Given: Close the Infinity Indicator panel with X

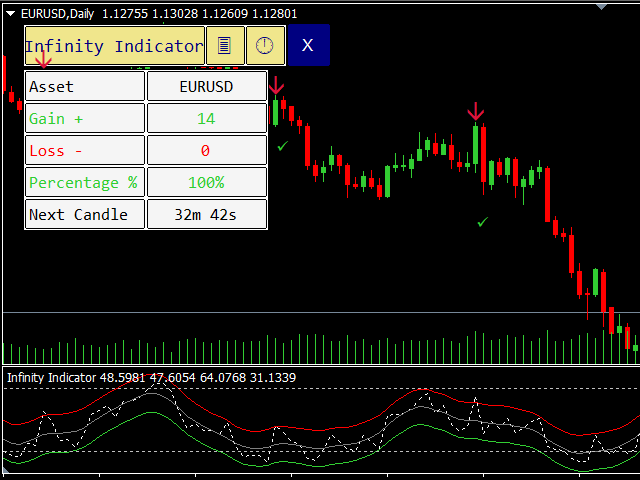Looking at the screenshot, I should pos(308,46).
